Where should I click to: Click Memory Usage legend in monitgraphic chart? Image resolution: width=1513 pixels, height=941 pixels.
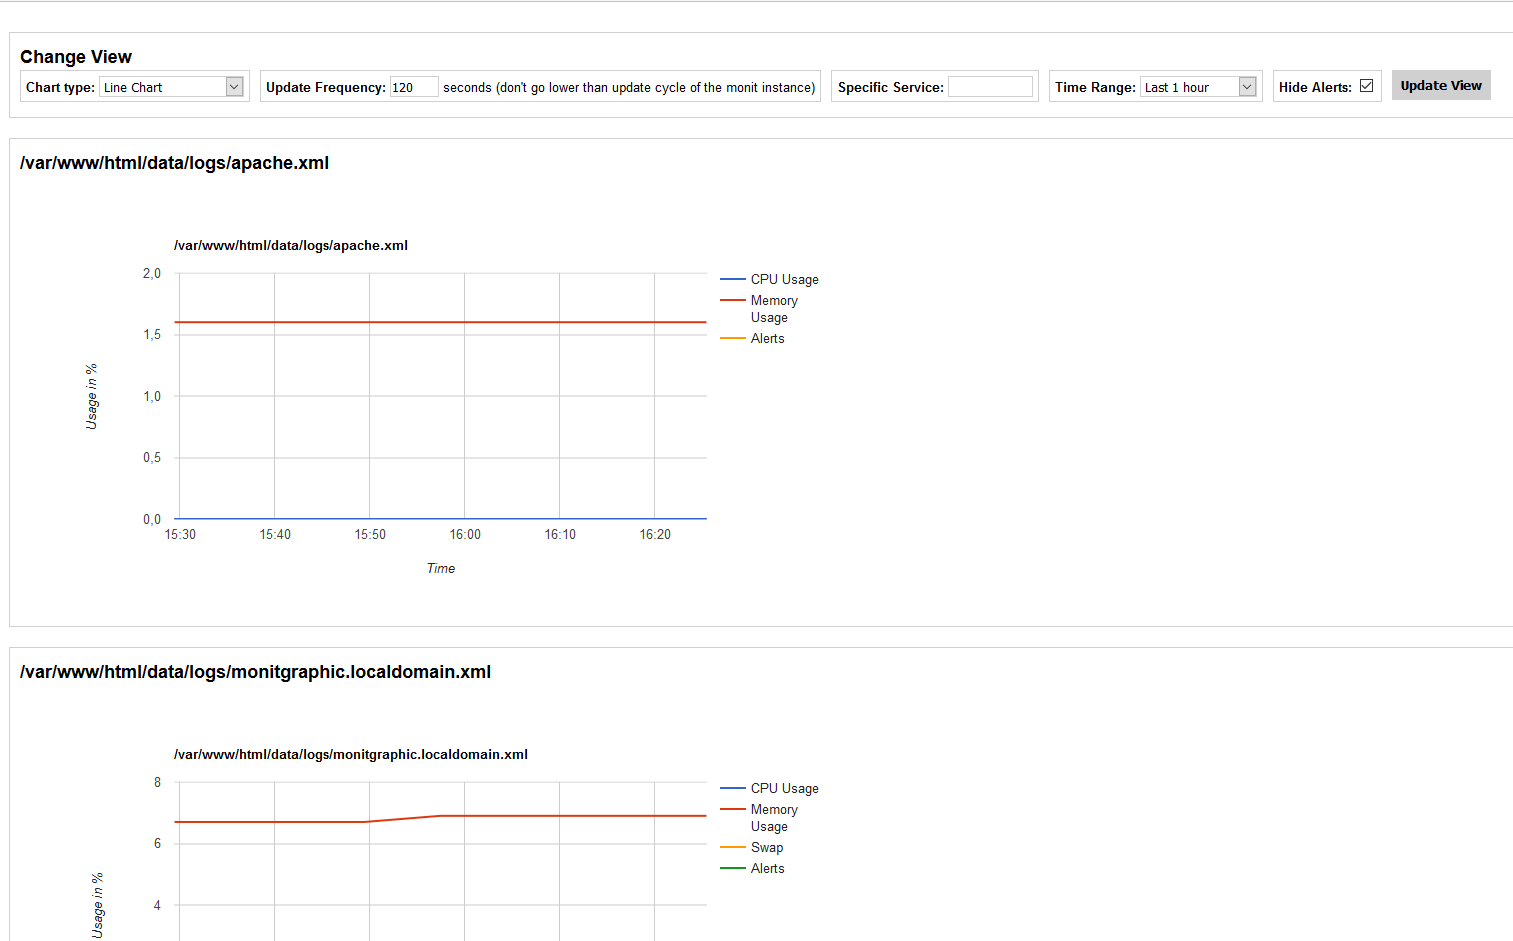[773, 818]
